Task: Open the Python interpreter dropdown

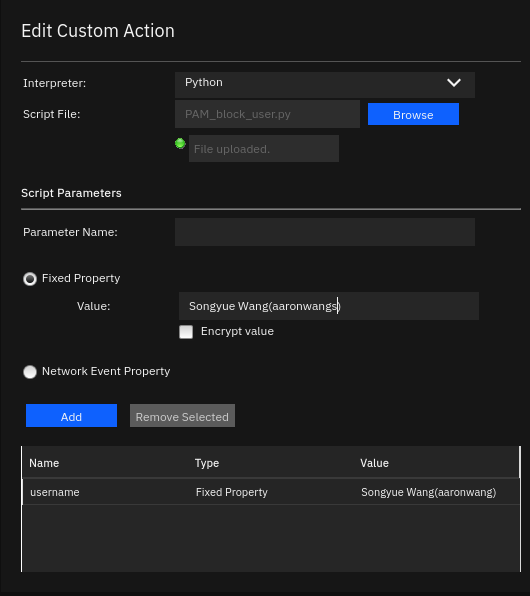Action: pyautogui.click(x=325, y=85)
